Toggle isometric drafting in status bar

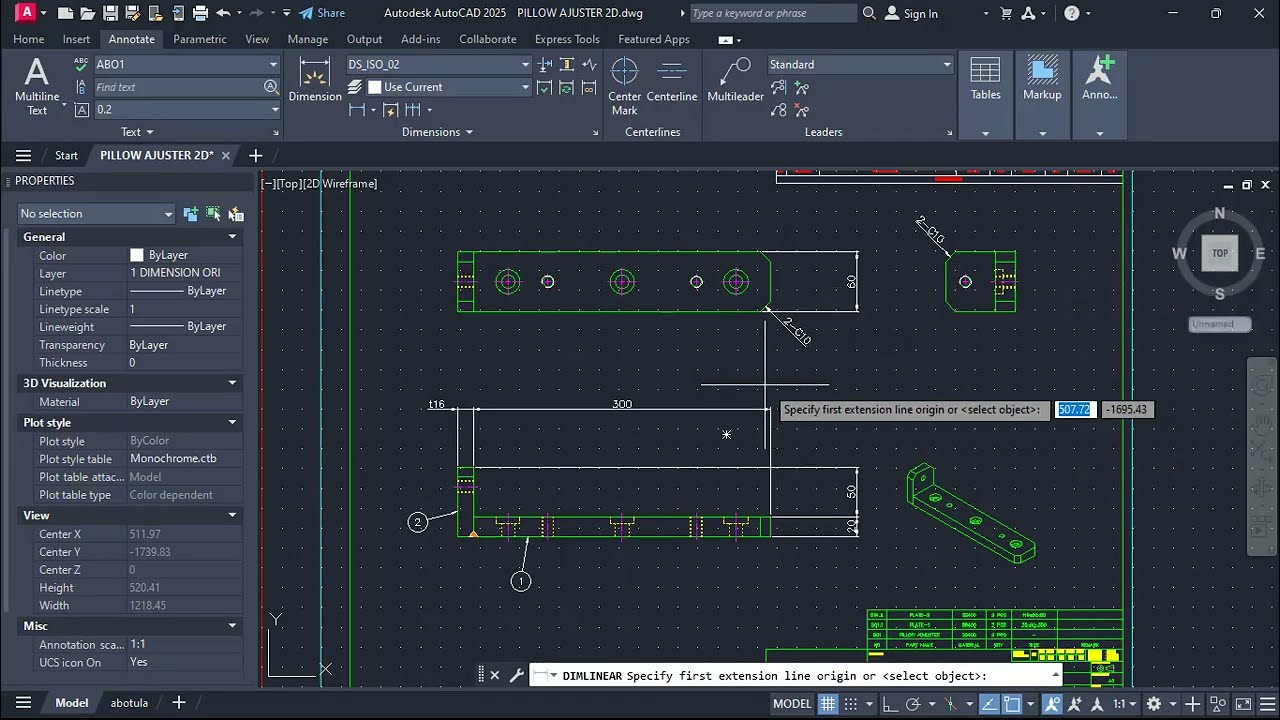pyautogui.click(x=951, y=703)
